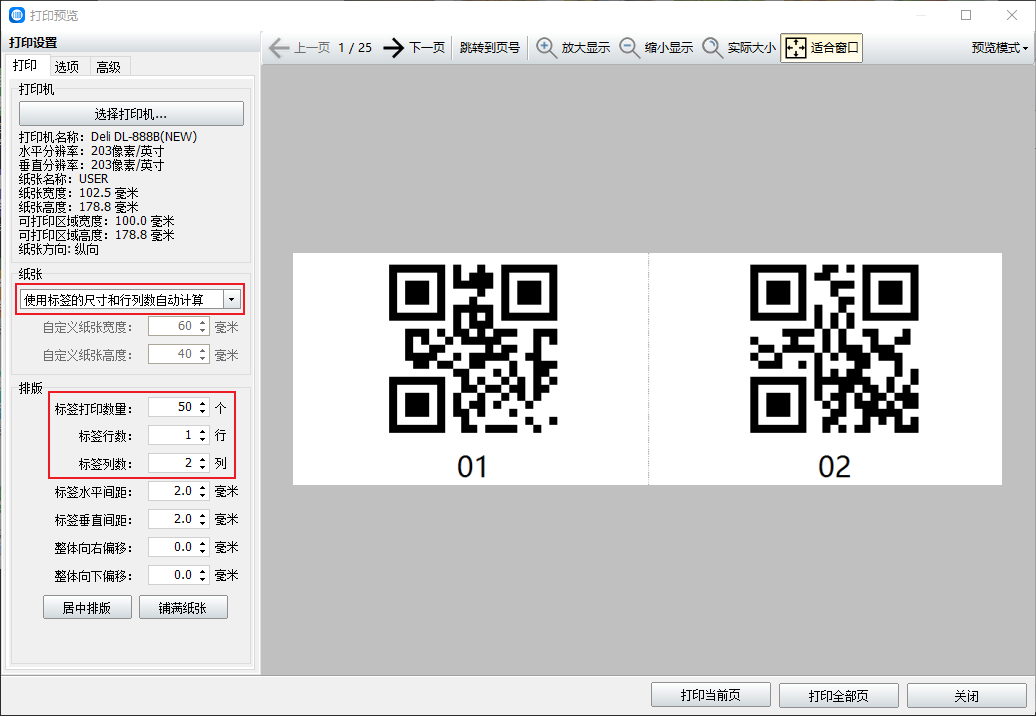The image size is (1036, 716).
Task: Click 居中排版 button
Action: tap(87, 607)
